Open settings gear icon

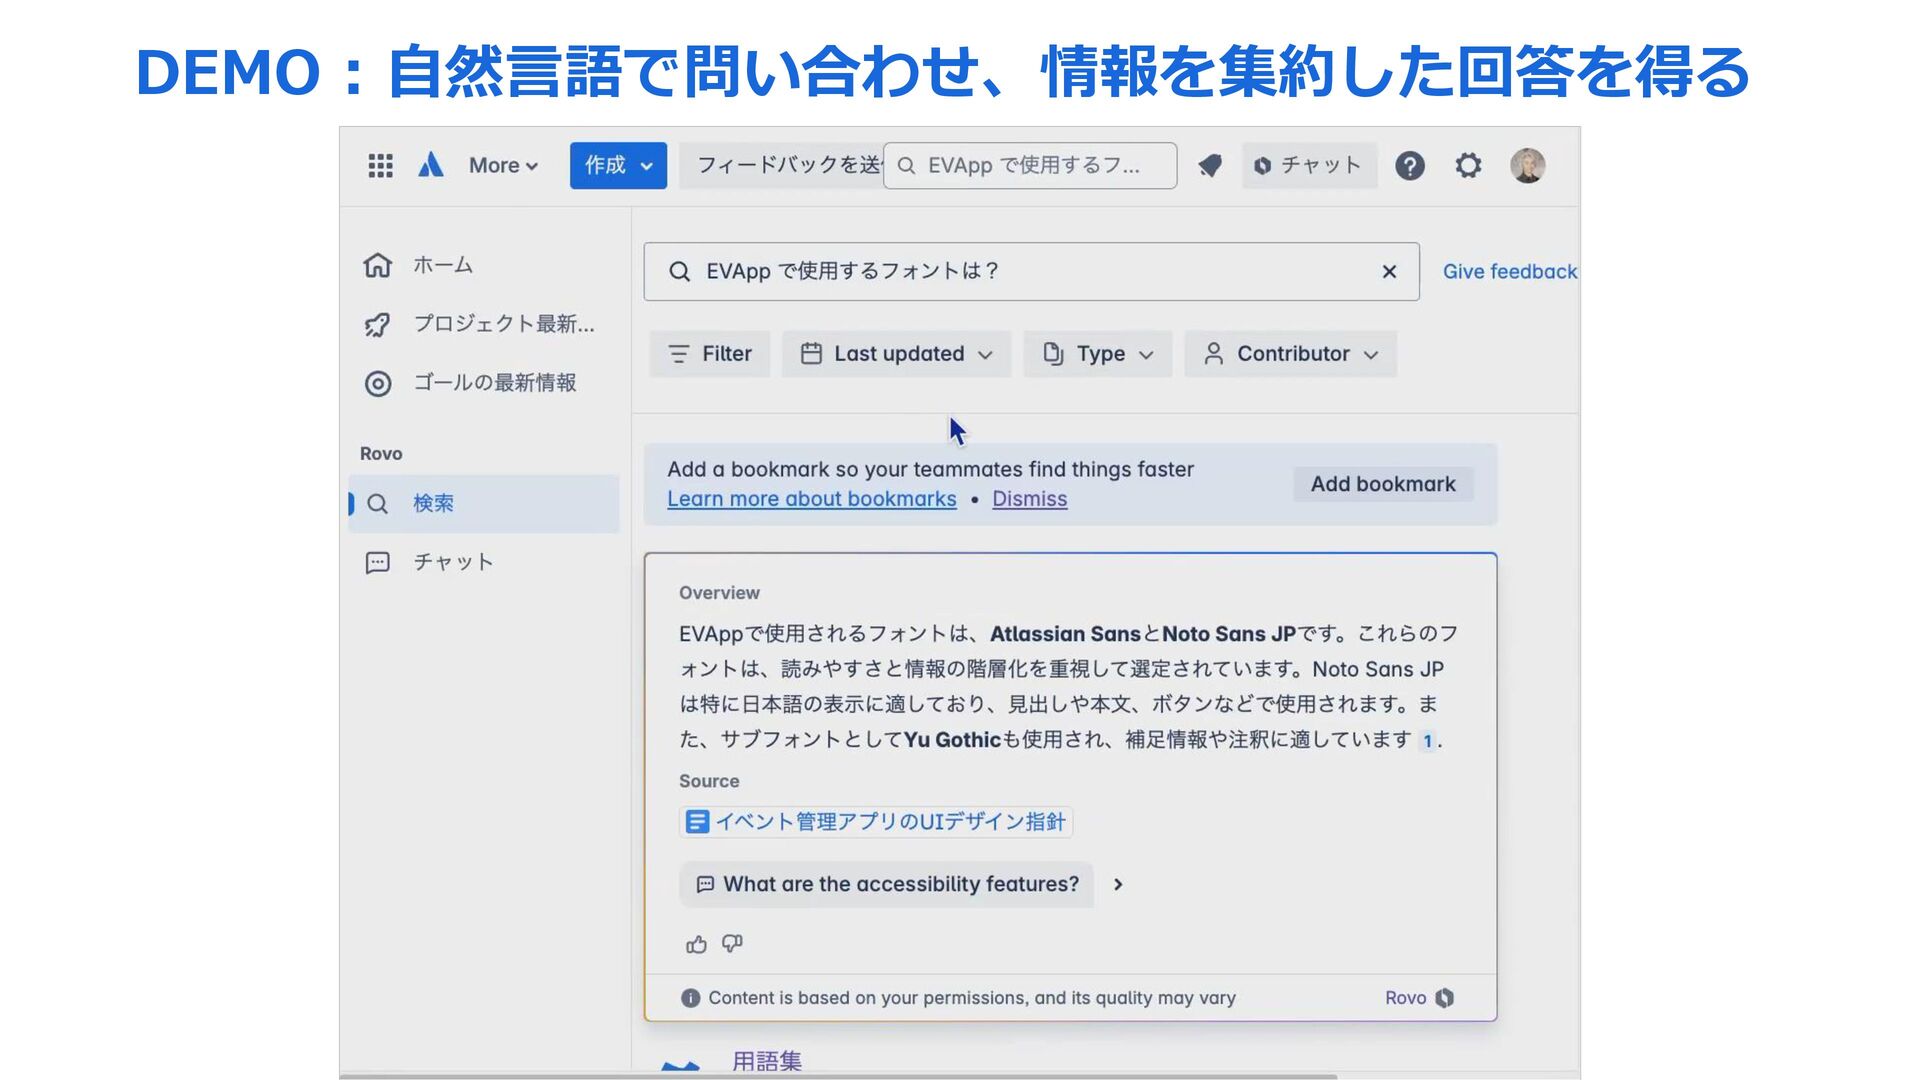(1468, 166)
